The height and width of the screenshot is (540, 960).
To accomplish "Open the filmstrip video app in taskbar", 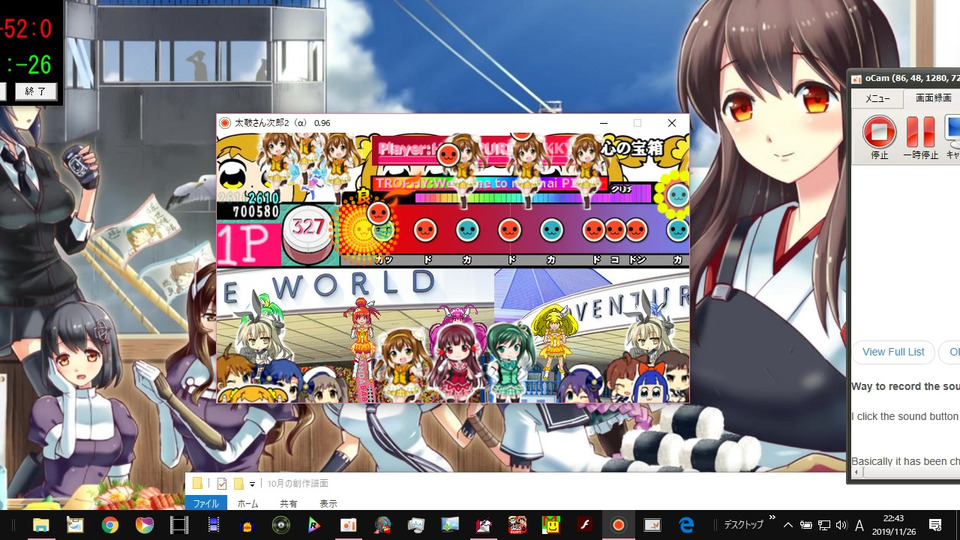I will tap(179, 525).
